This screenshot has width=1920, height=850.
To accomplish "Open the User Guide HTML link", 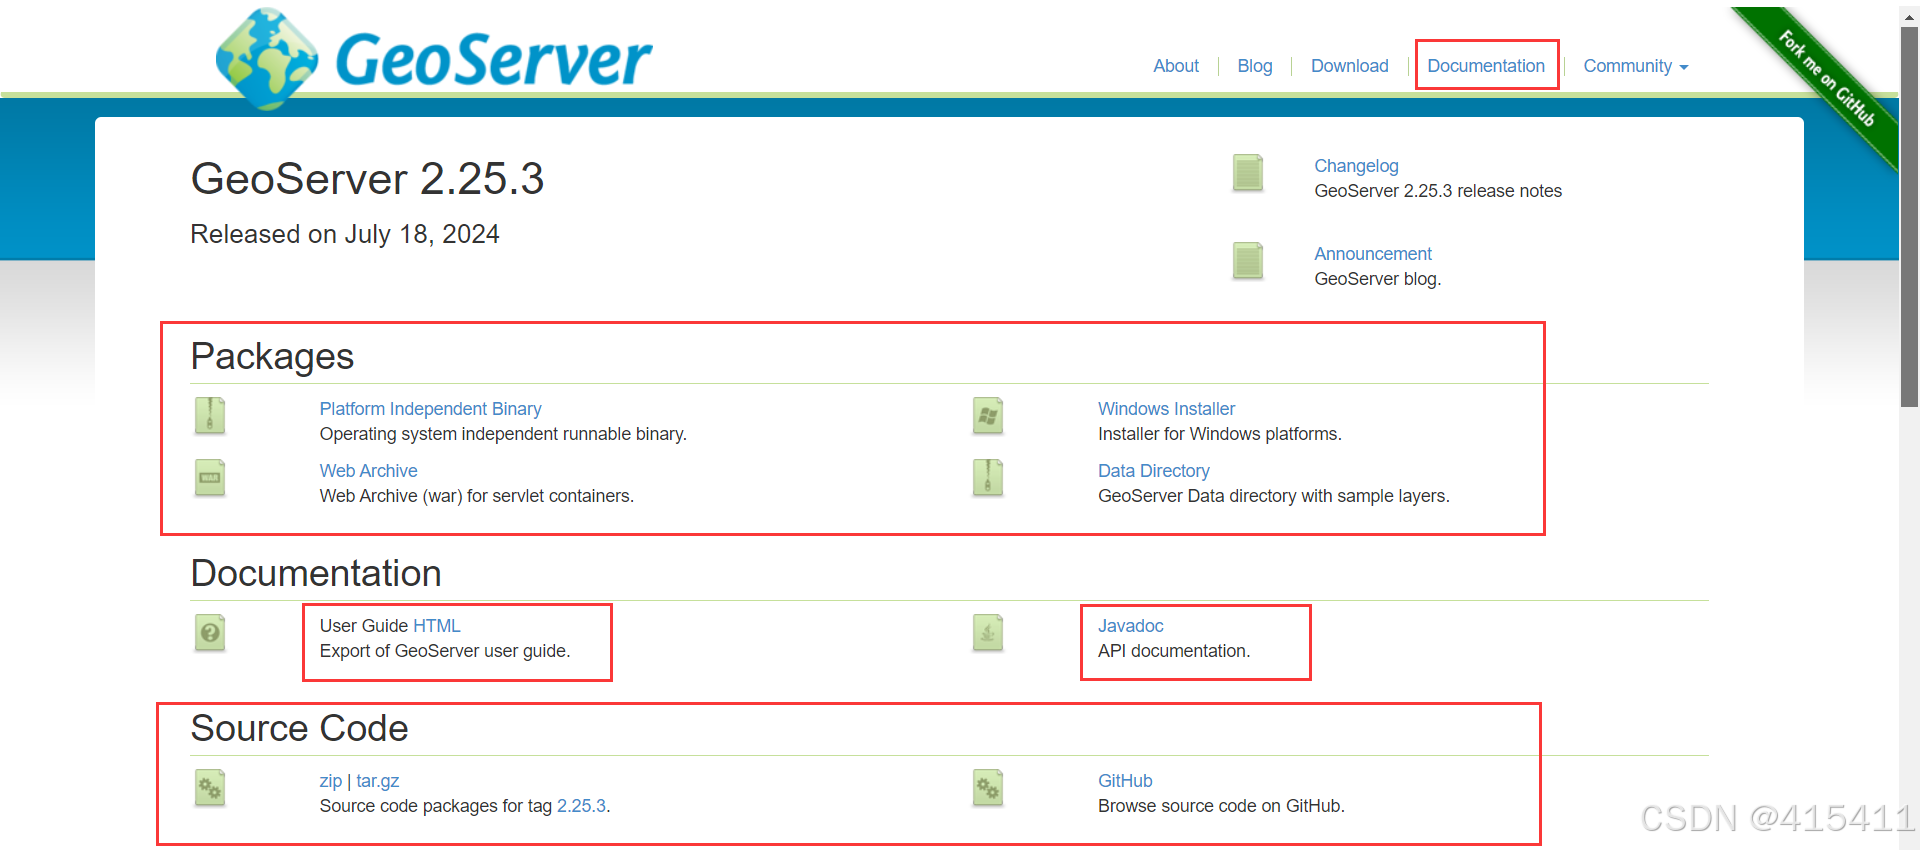I will point(437,626).
